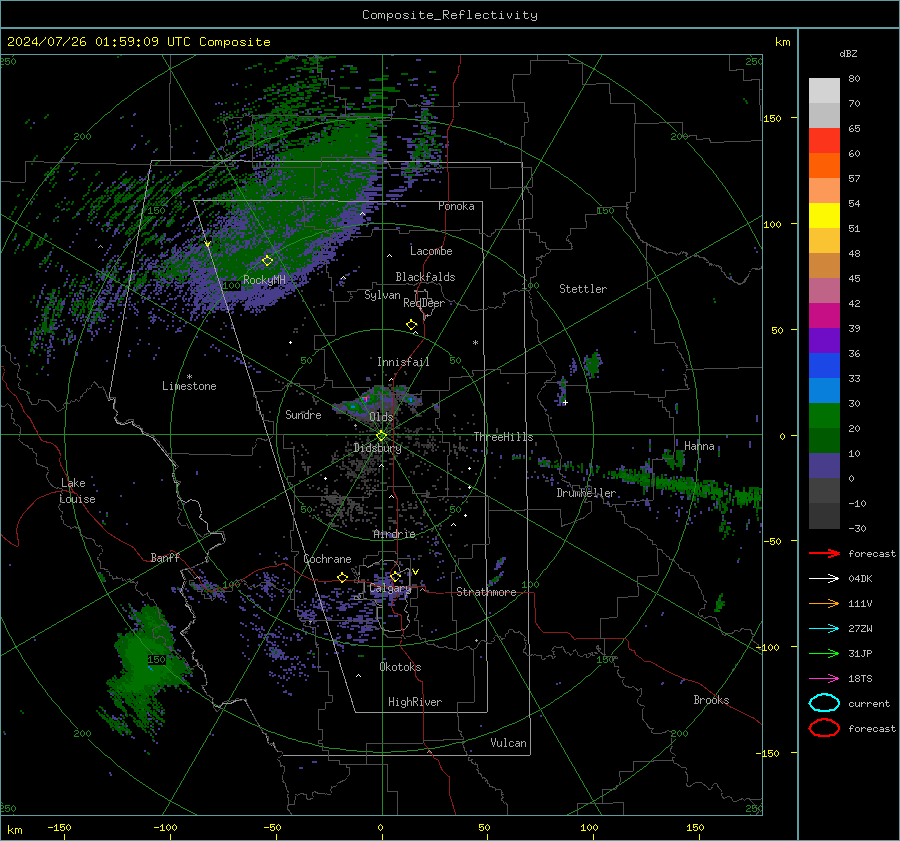The image size is (900, 841).
Task: Click the purple 39-36 dBZ swatch
Action: tap(824, 341)
